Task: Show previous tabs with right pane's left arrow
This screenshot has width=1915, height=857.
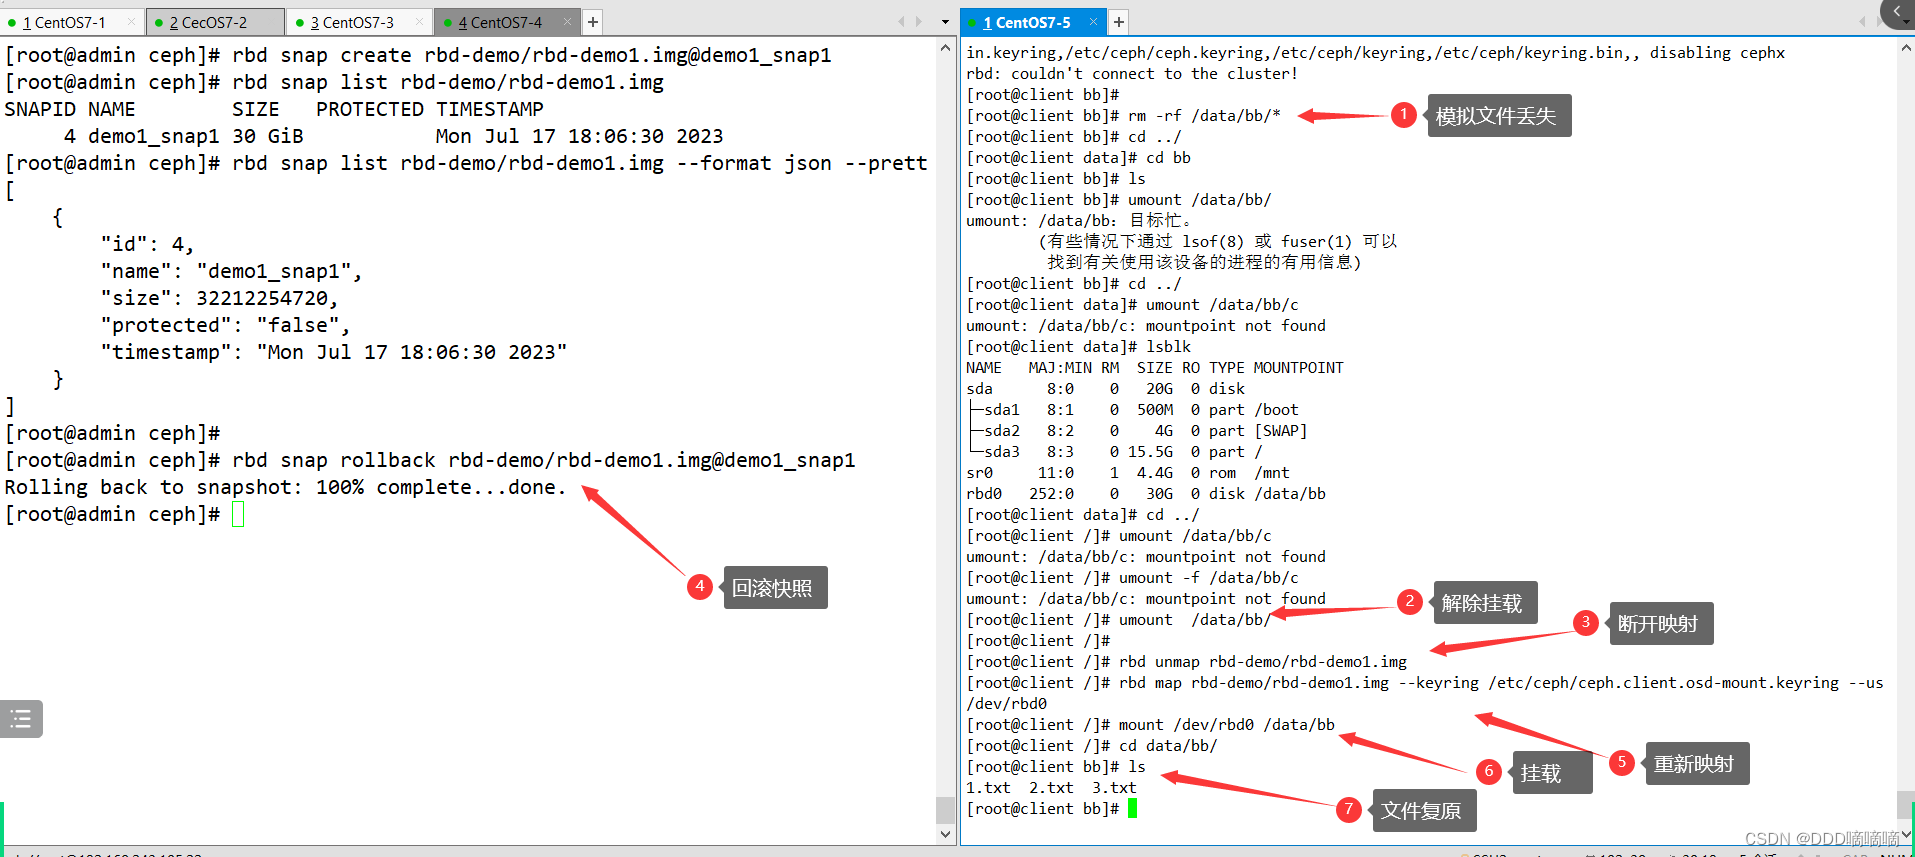Action: click(x=1862, y=21)
